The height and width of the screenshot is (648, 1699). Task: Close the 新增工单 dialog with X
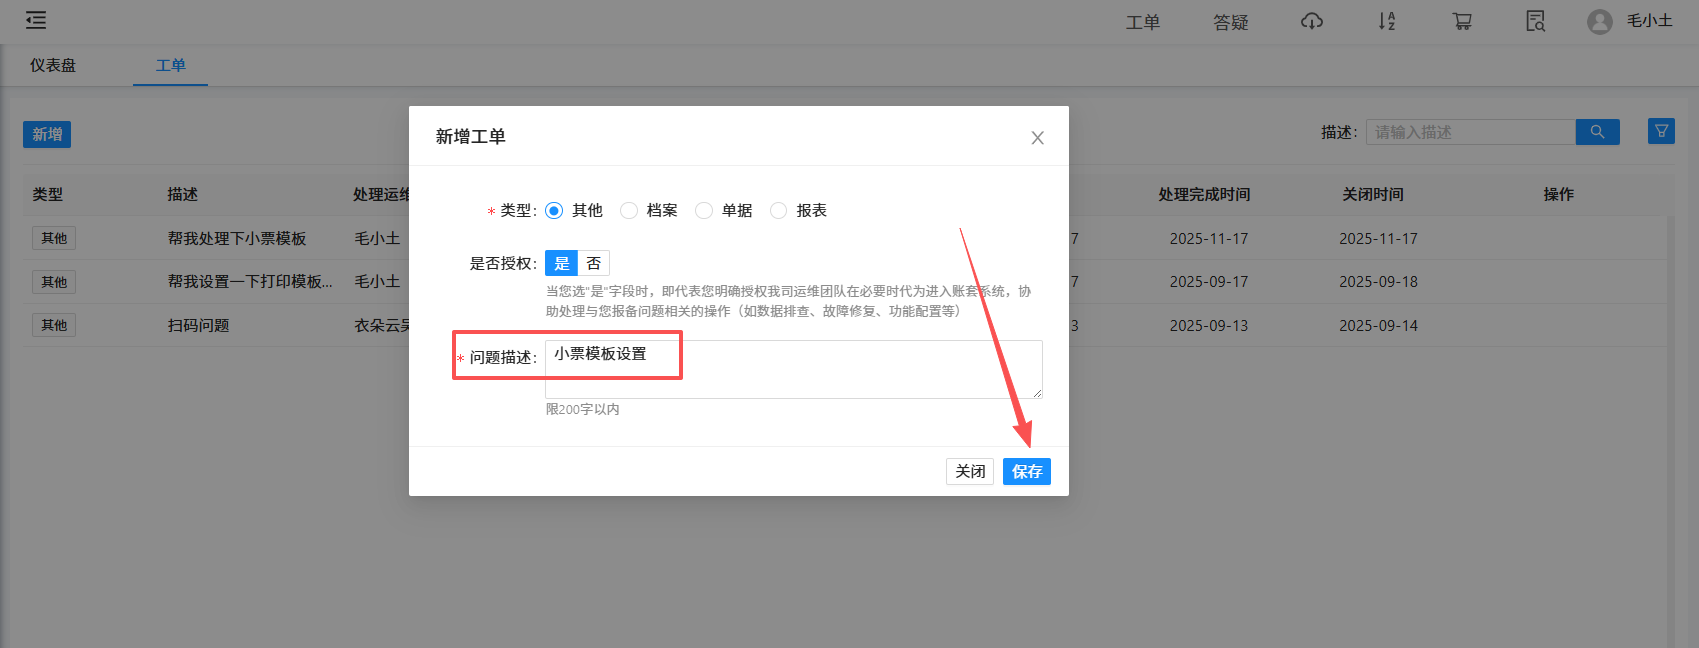(1037, 138)
